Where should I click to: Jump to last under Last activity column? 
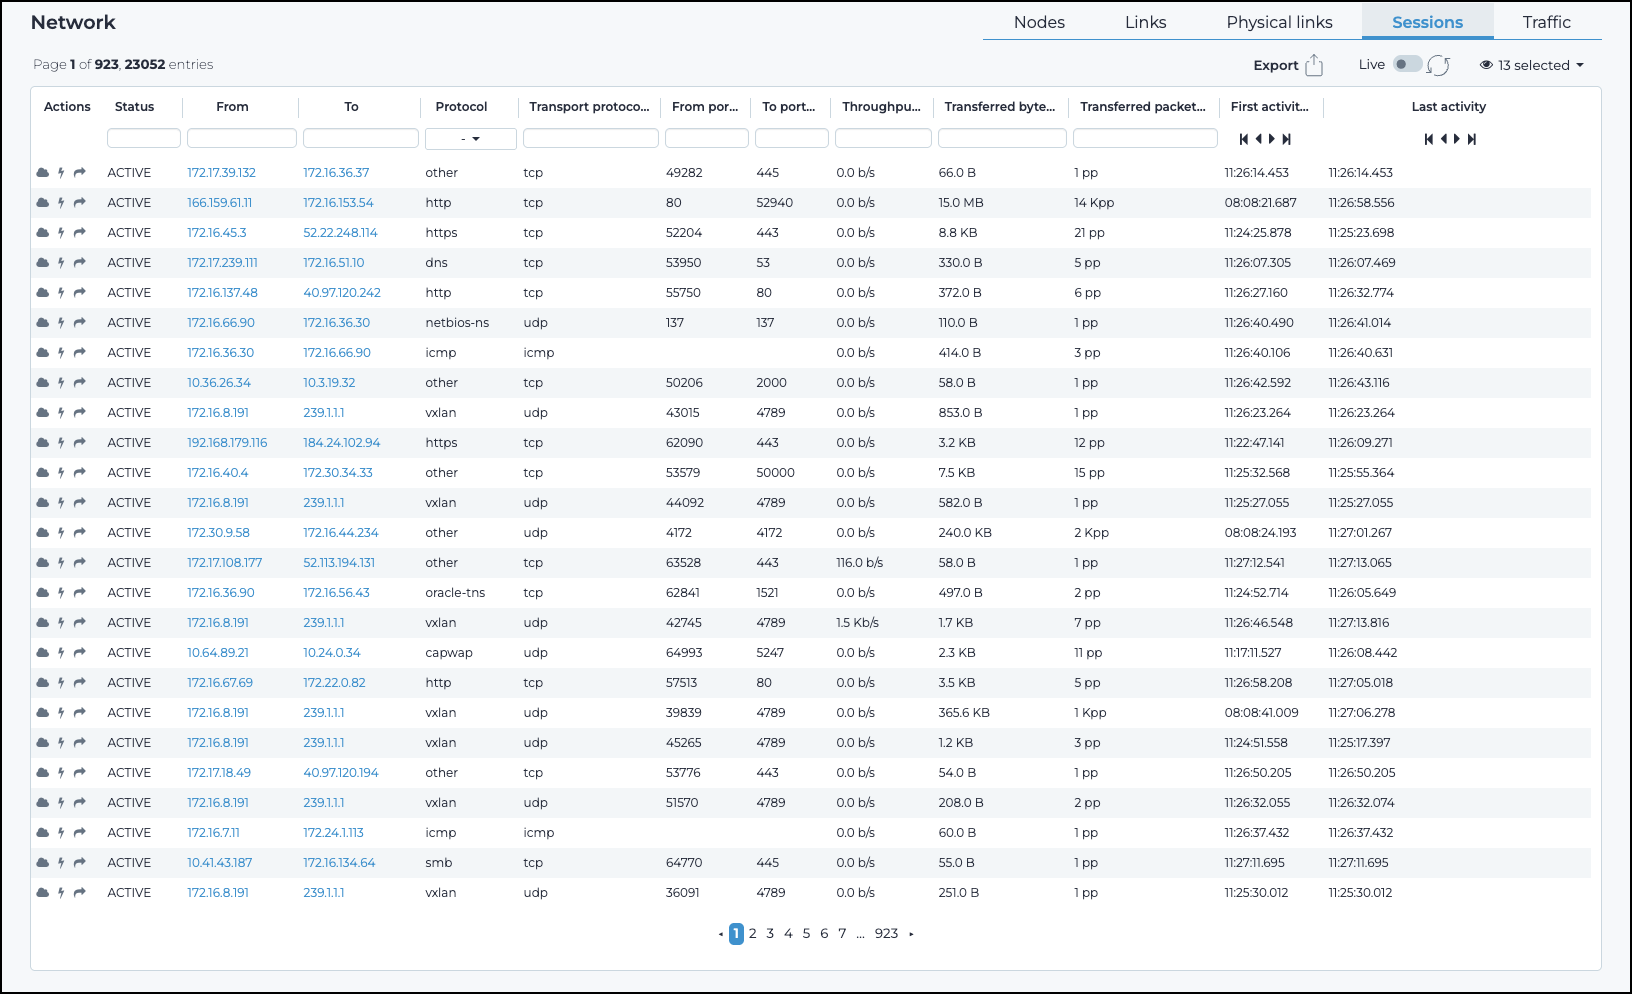1472,139
